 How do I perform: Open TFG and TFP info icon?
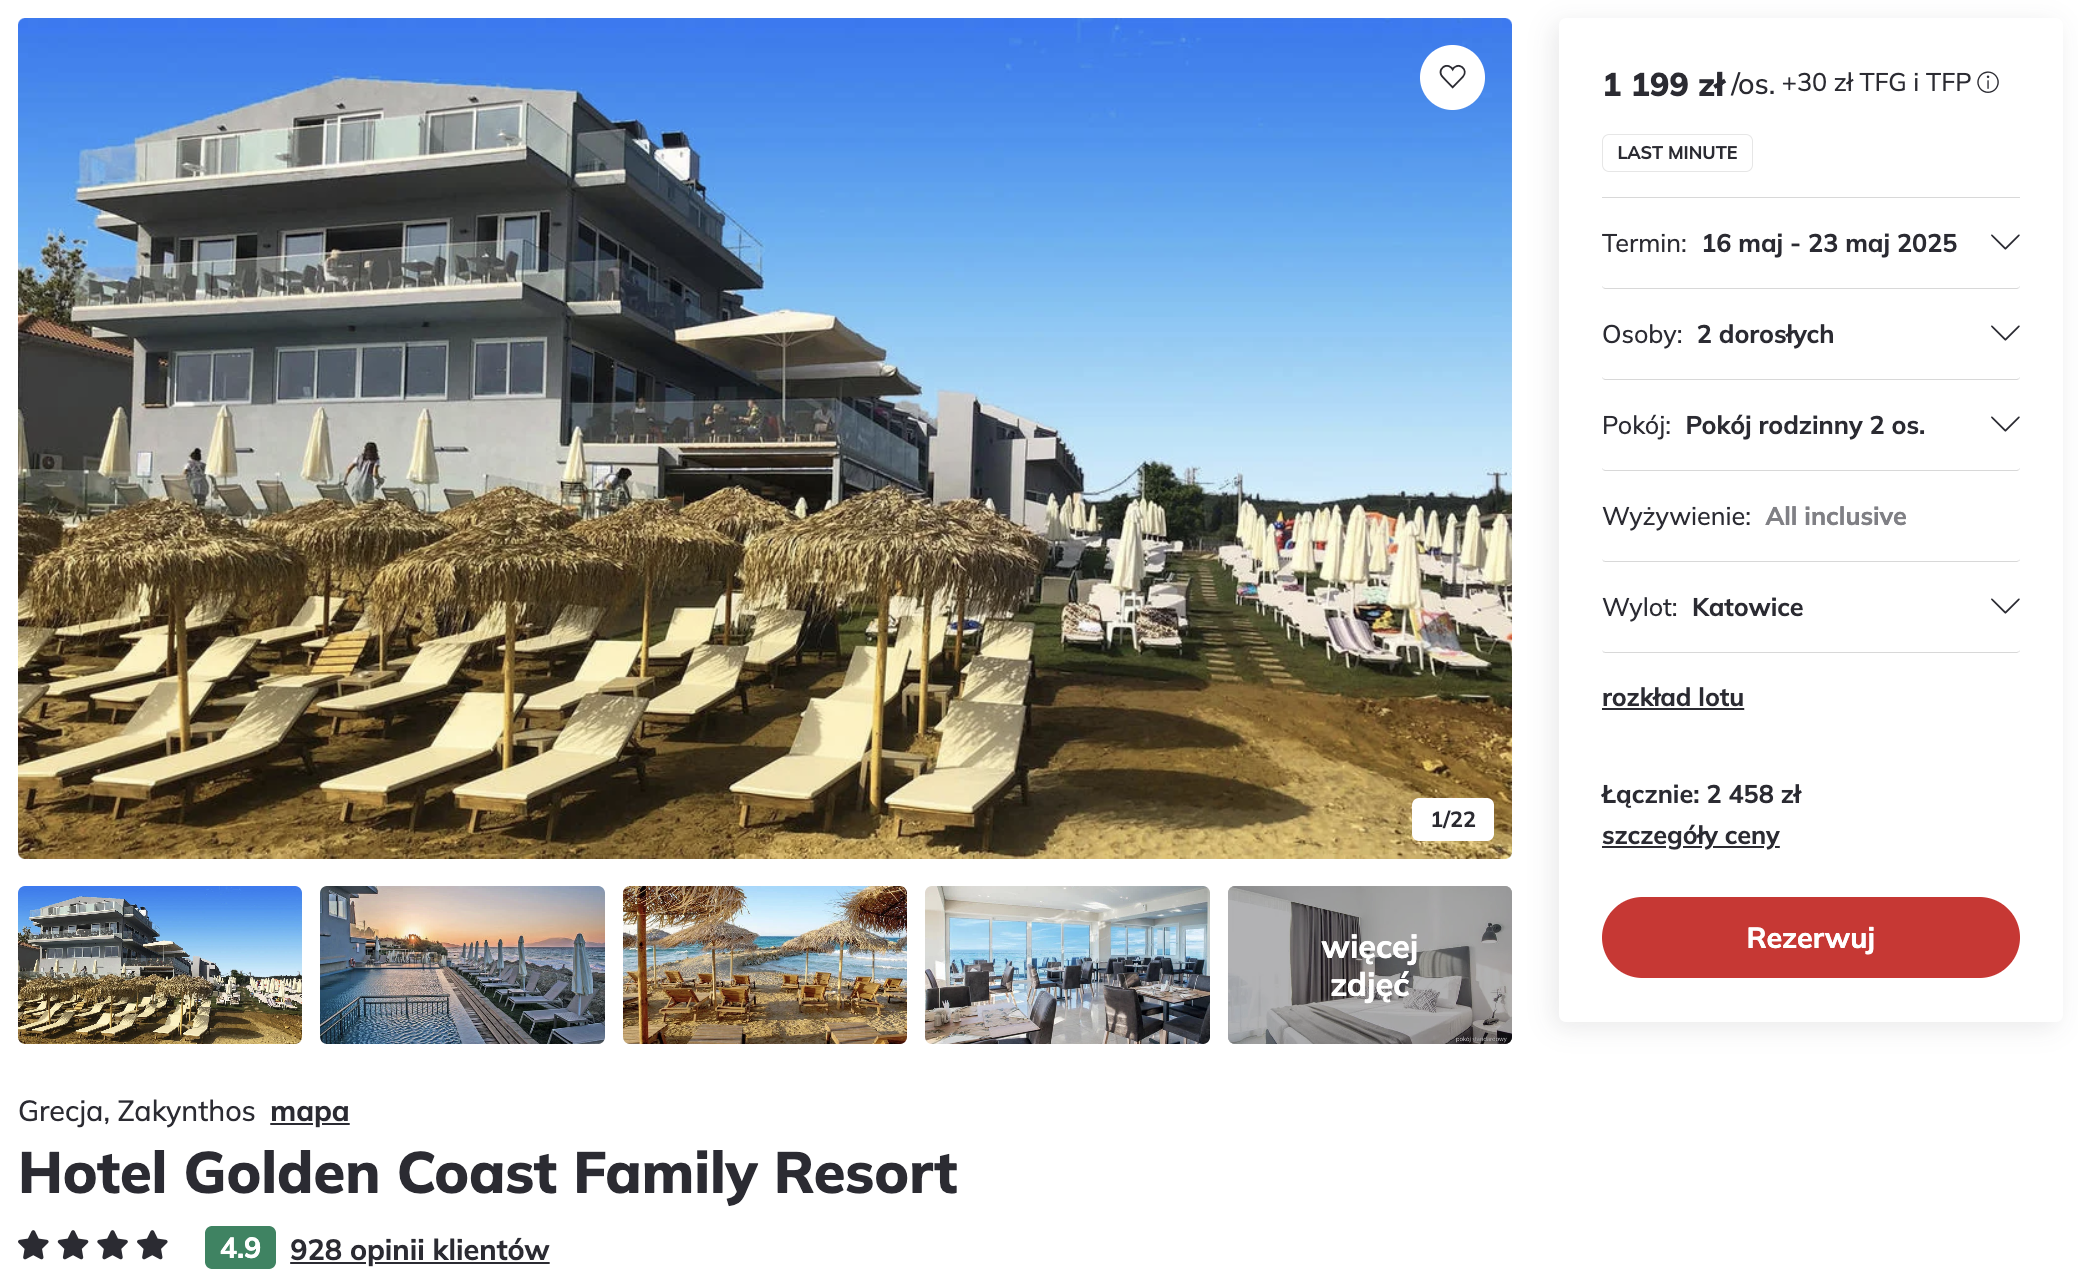tap(1989, 83)
